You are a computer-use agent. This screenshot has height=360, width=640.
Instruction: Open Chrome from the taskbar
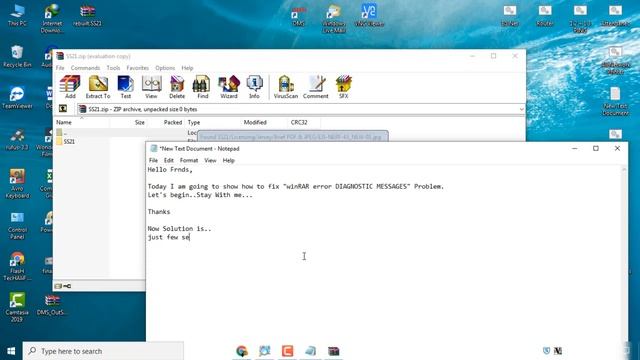tap(242, 351)
